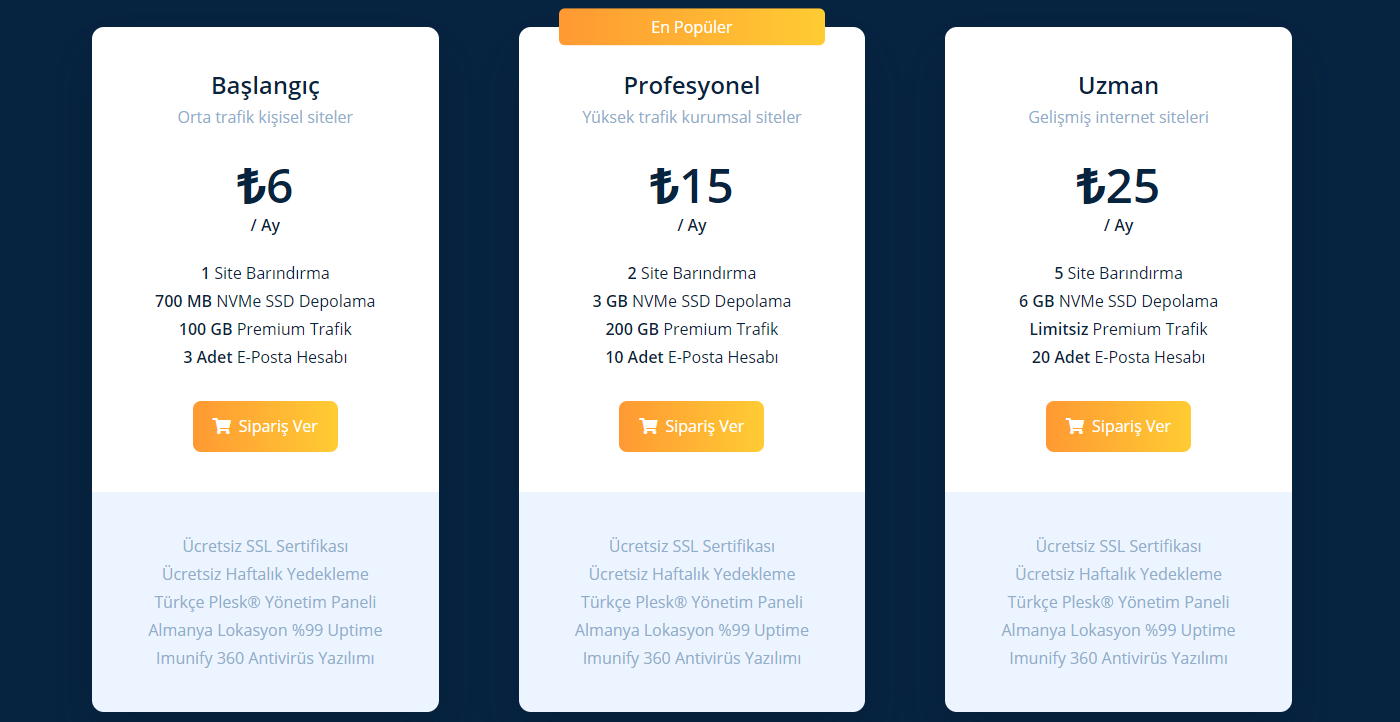1400x722 pixels.
Task: Order the Profesyonel plan via Sipariş Ver text
Action: pyautogui.click(x=704, y=426)
